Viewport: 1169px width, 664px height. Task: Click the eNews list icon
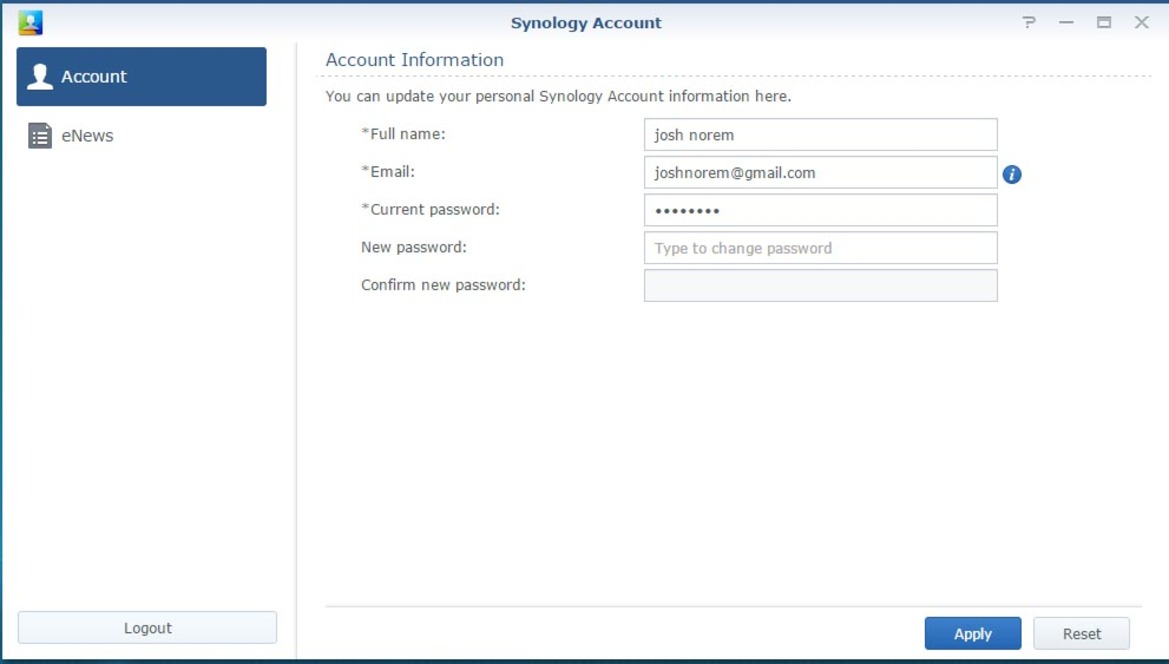point(40,136)
